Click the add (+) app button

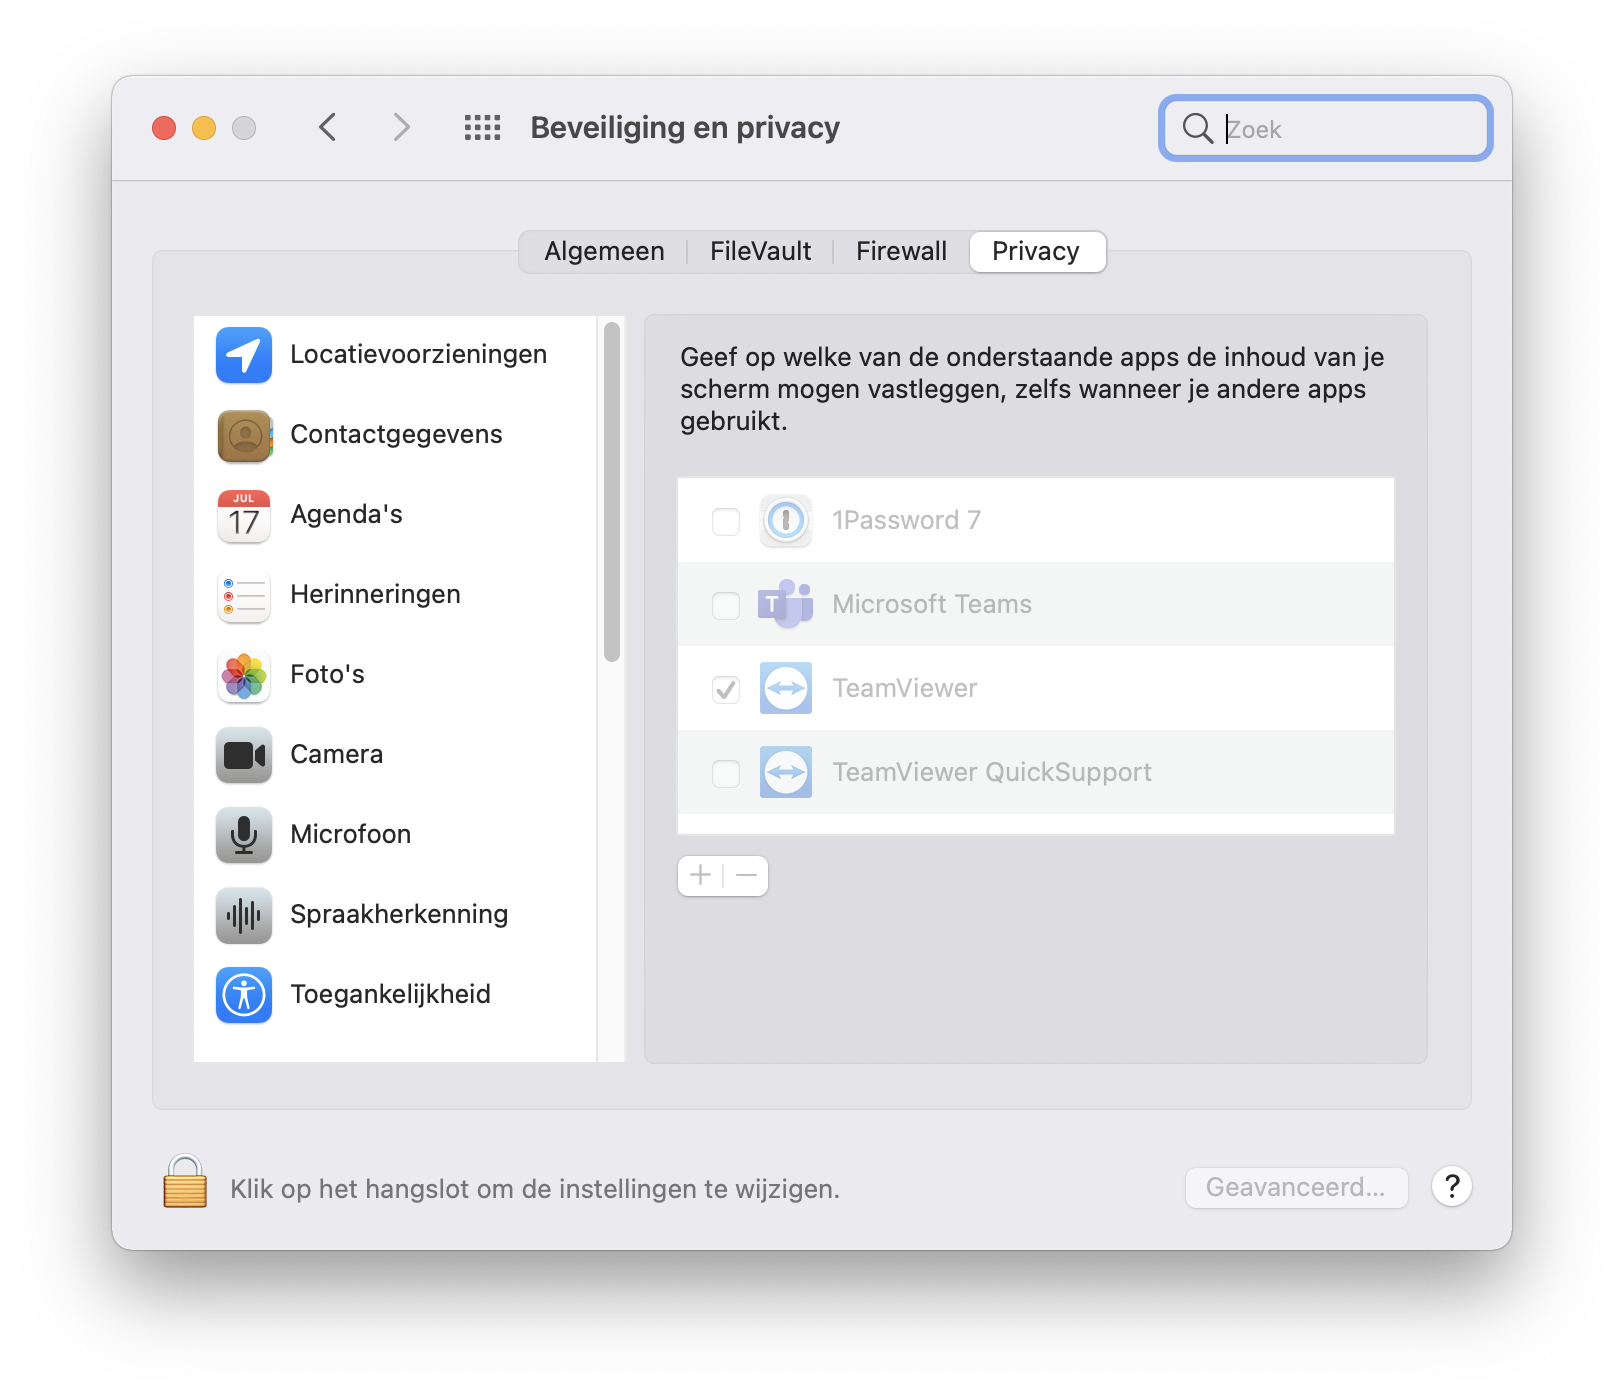tap(701, 875)
